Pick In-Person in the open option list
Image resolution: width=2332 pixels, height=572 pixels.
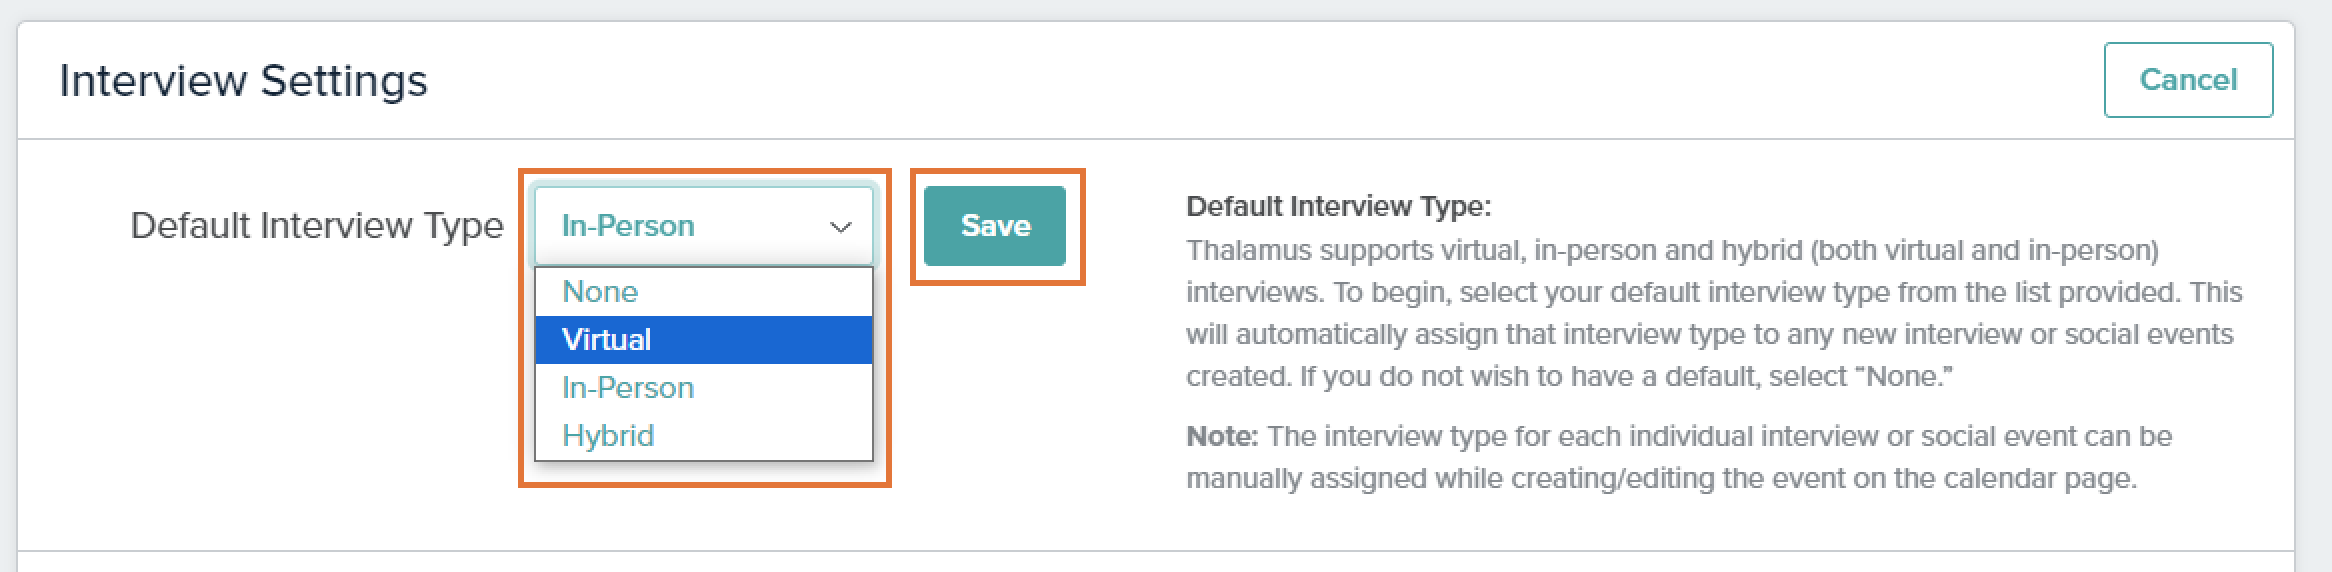tap(628, 388)
